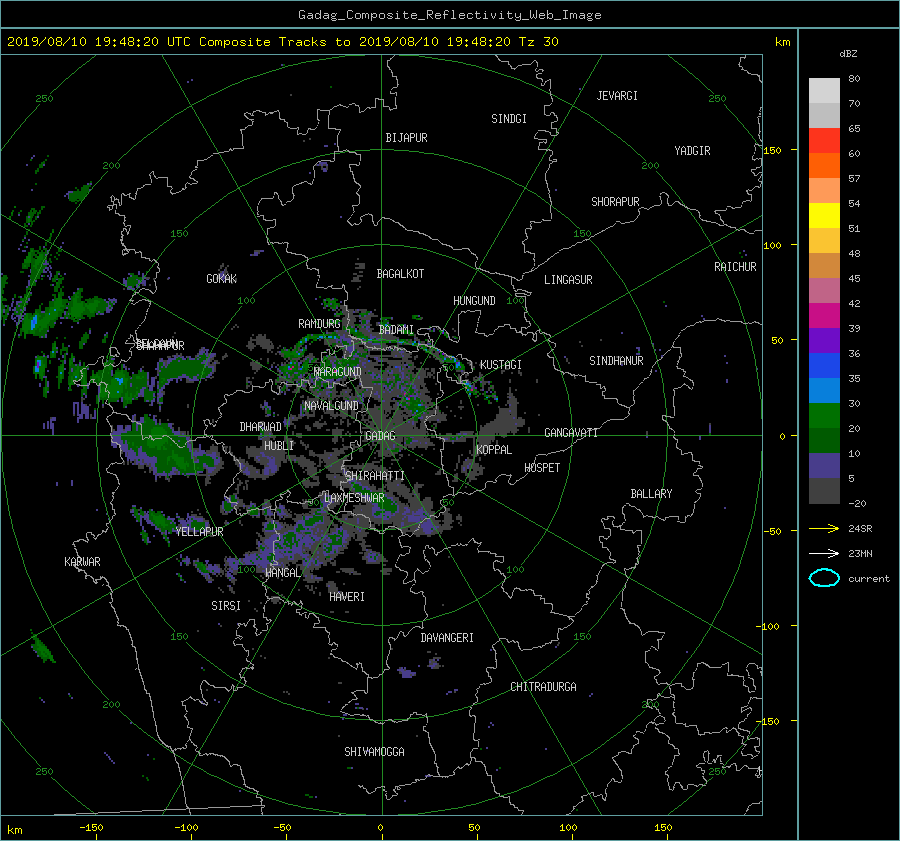
Task: Click the RAMDURG city label
Action: click(x=319, y=324)
